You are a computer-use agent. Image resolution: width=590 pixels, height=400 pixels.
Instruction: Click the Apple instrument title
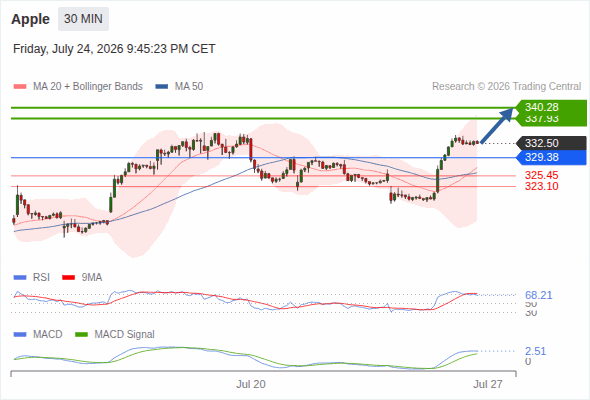coord(30,19)
